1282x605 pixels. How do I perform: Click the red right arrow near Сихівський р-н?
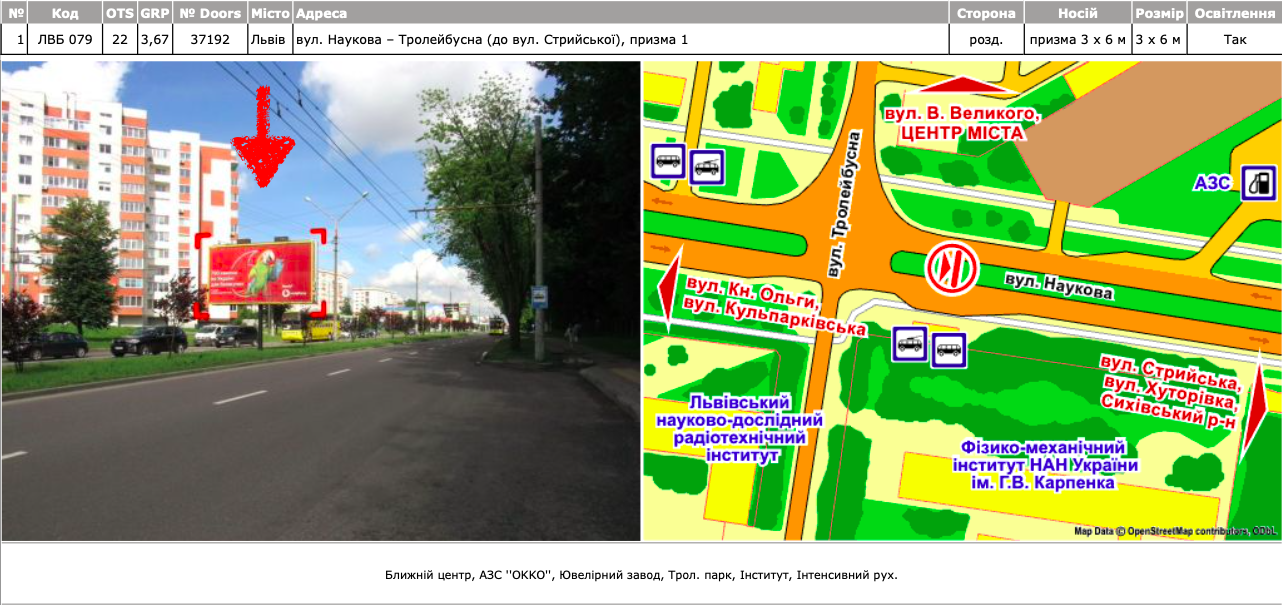click(1253, 412)
